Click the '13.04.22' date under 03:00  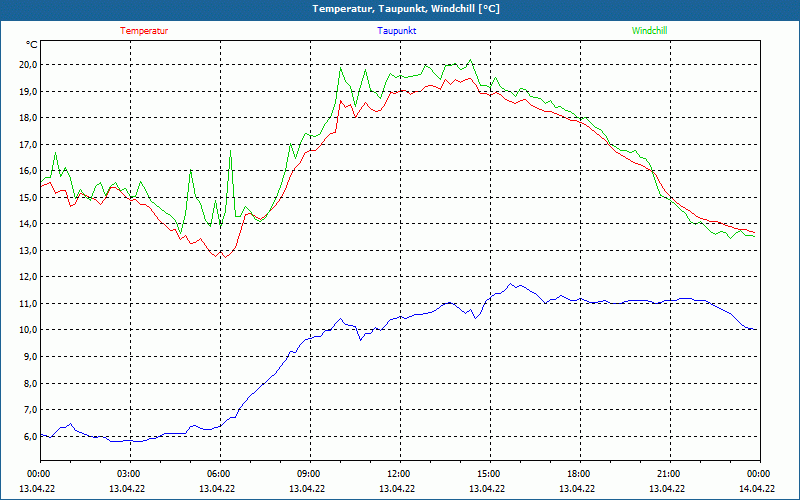click(x=127, y=488)
